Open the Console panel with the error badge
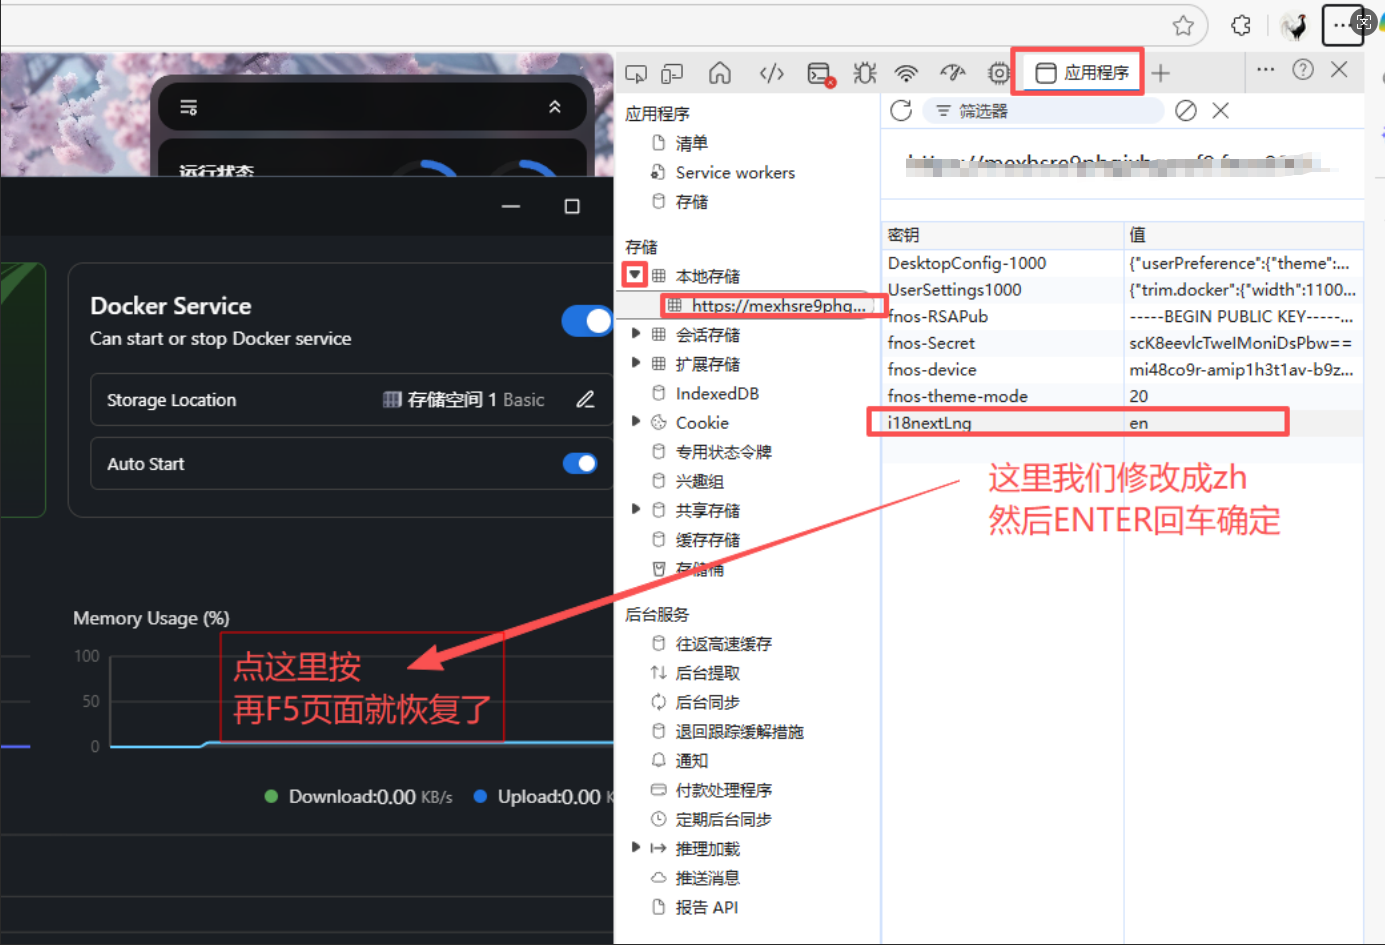 [x=820, y=74]
